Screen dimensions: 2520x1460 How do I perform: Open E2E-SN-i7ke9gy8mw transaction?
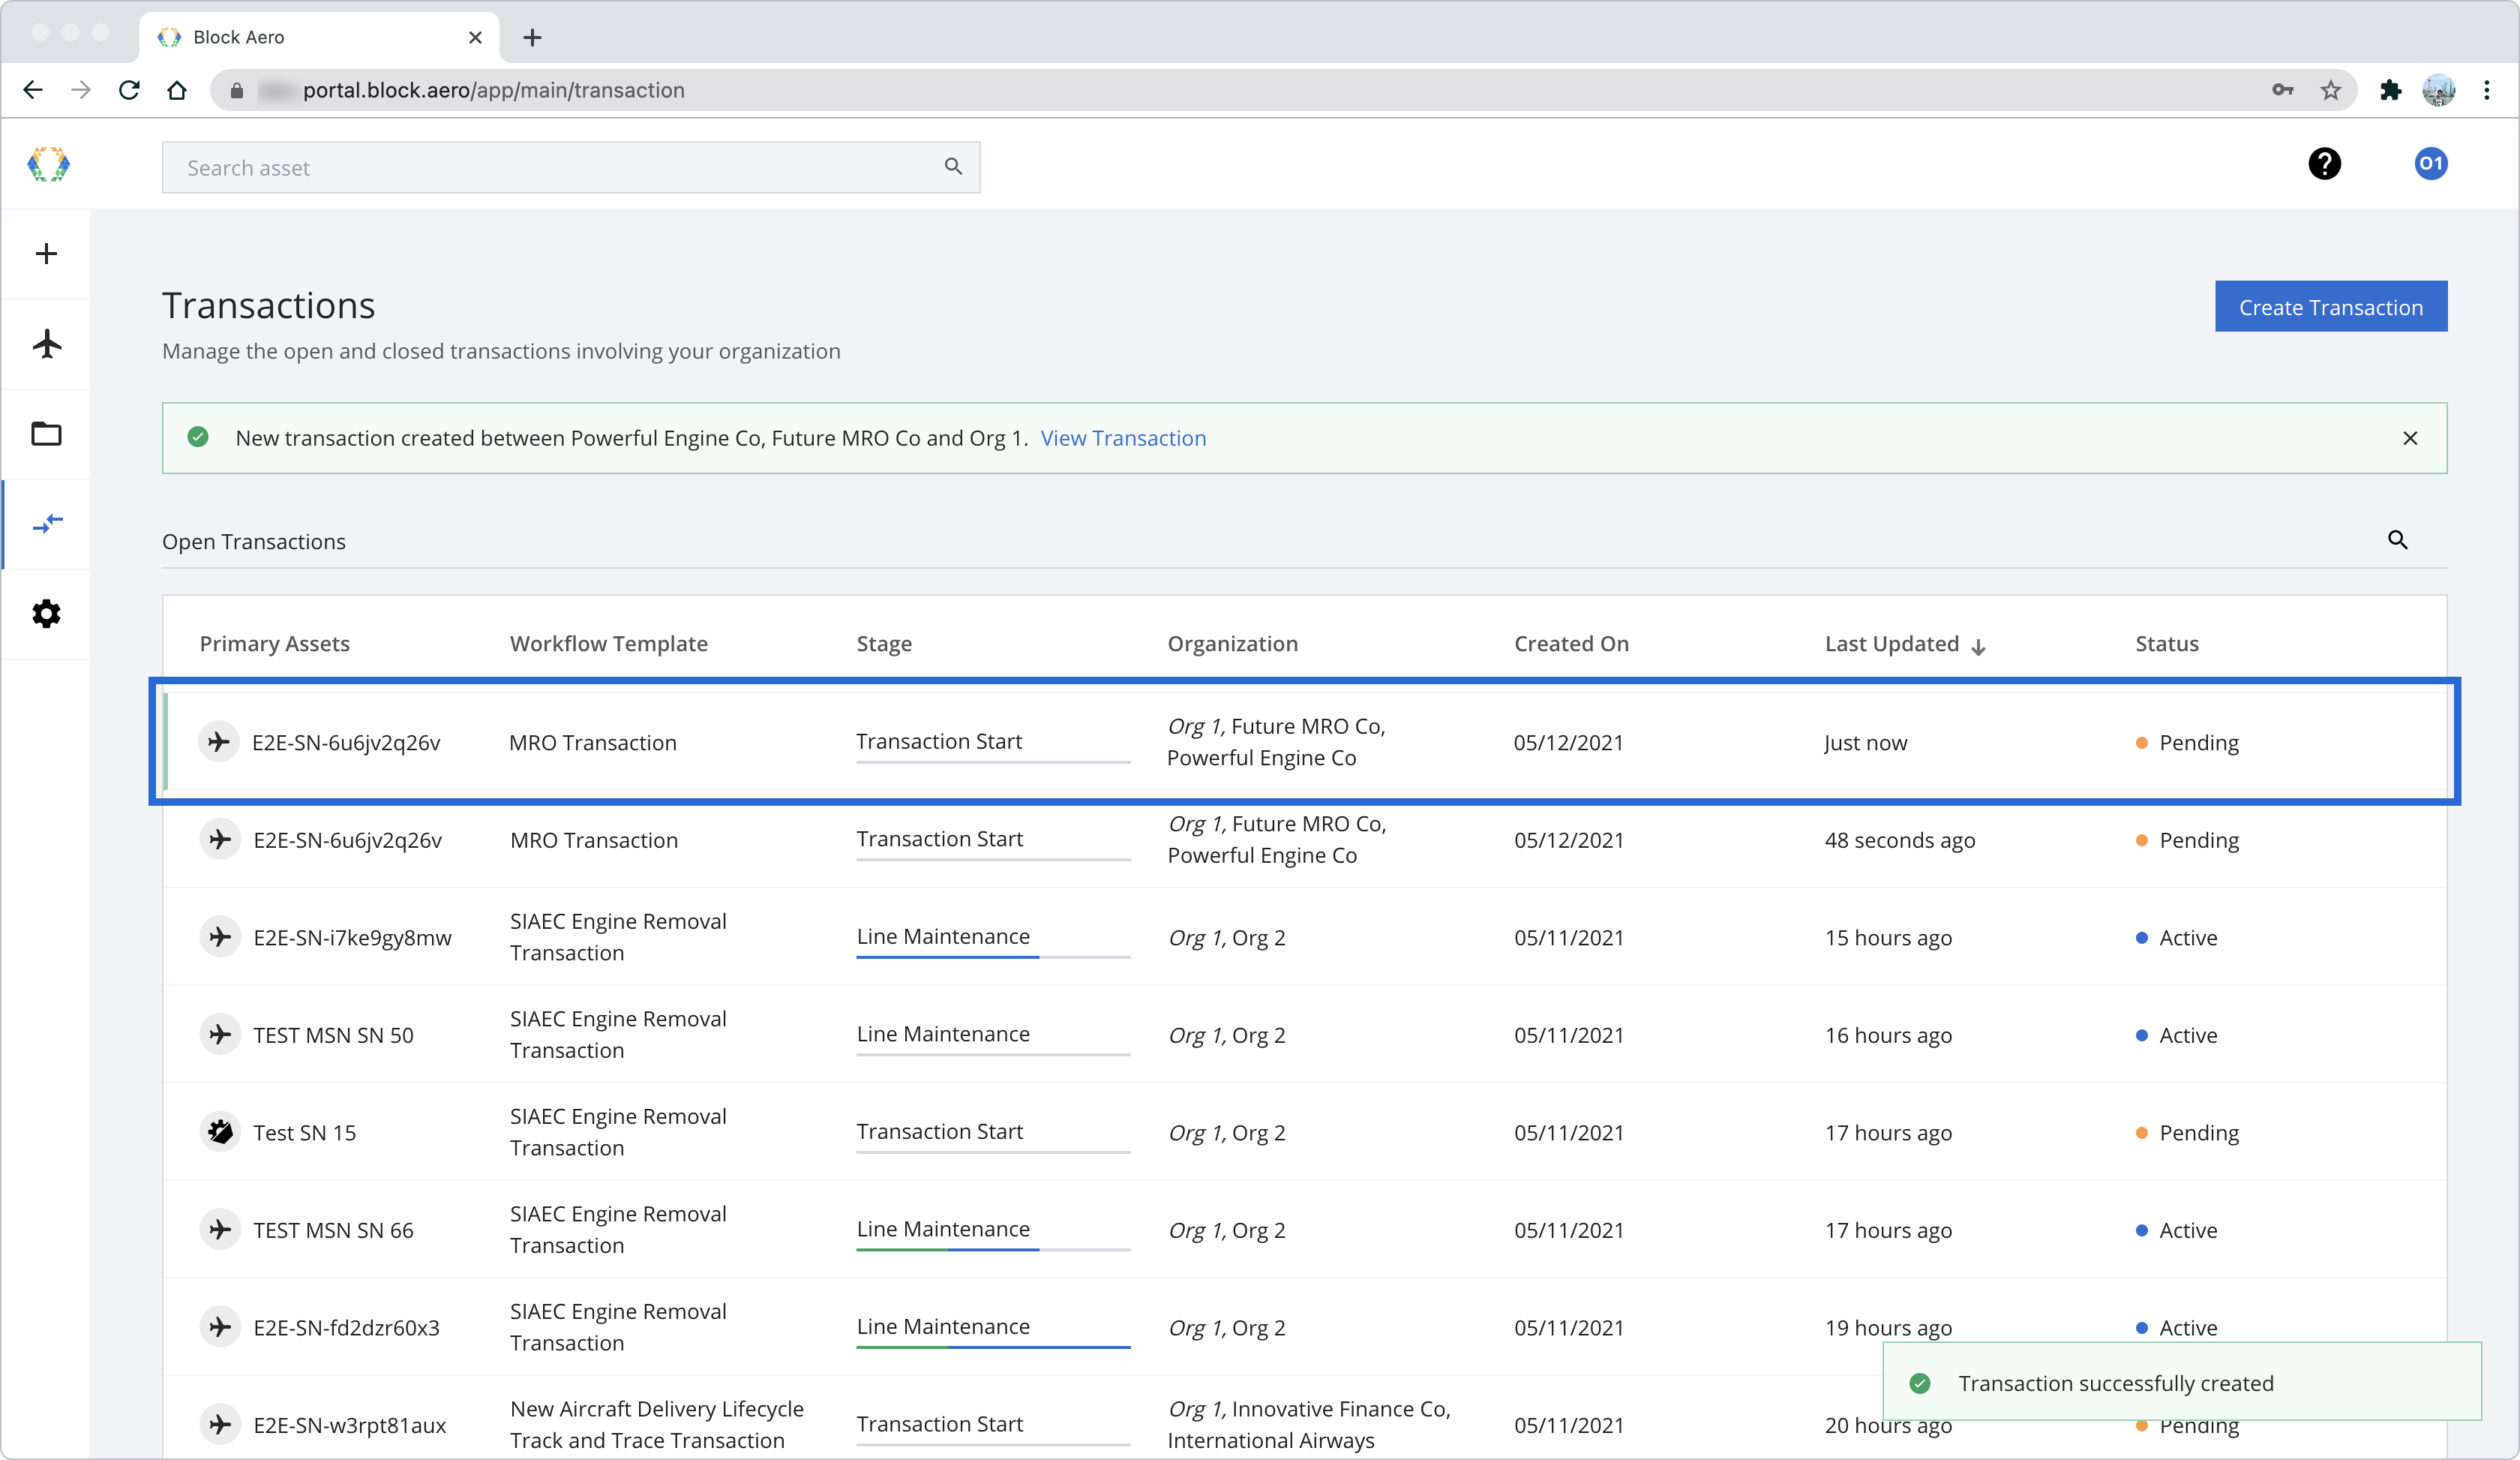pyautogui.click(x=1304, y=937)
